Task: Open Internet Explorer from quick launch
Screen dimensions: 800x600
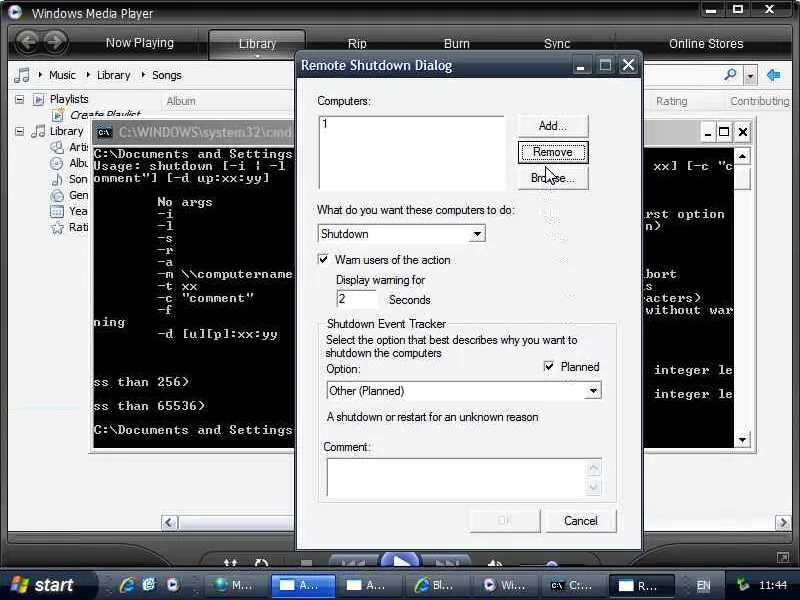Action: (x=127, y=585)
